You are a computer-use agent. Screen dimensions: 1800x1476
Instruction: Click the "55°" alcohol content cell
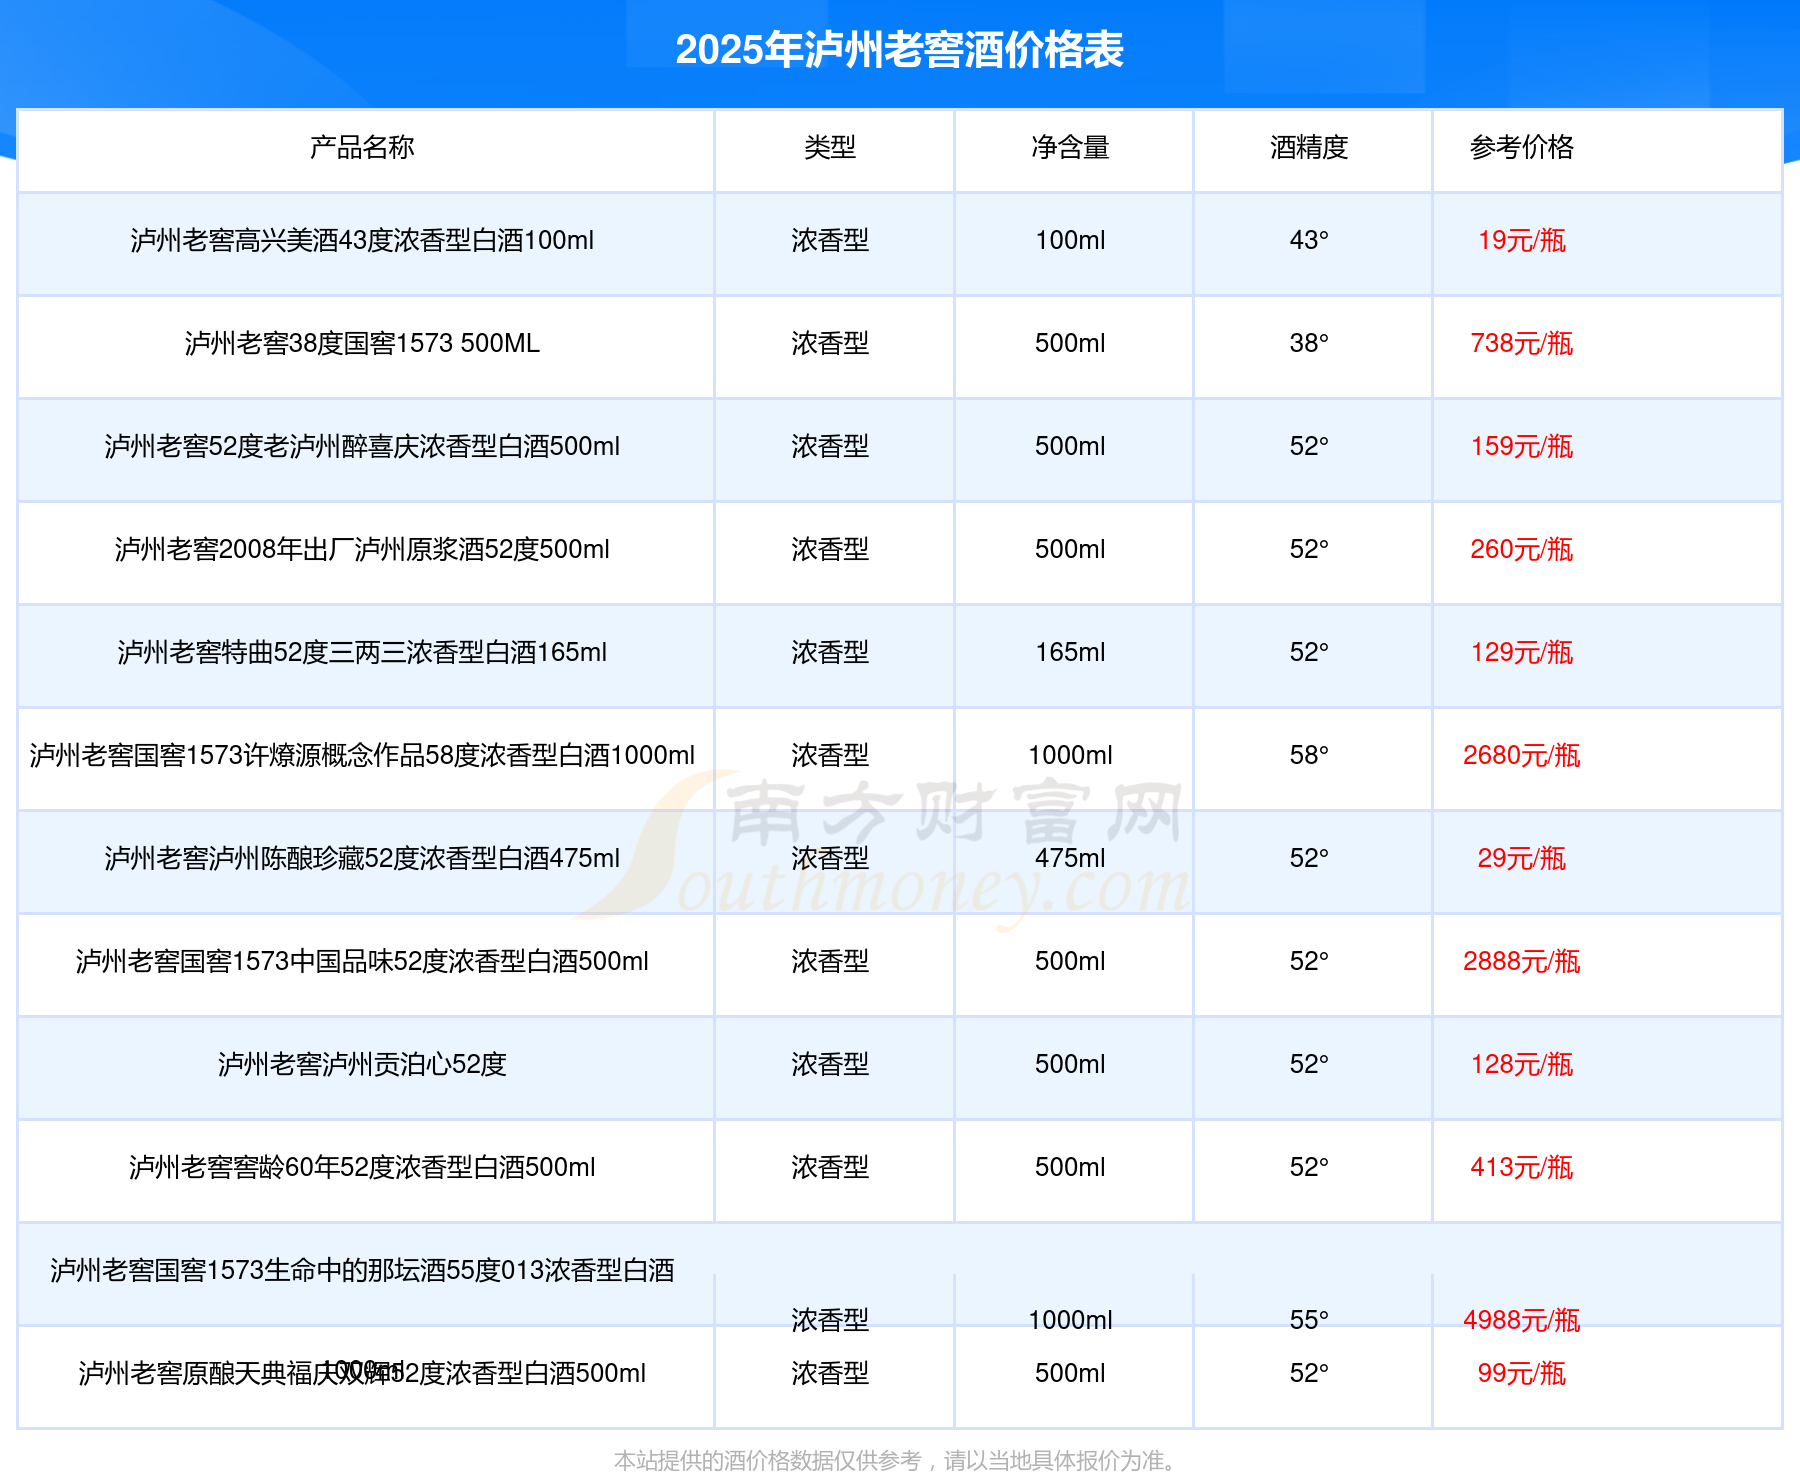click(x=1309, y=1320)
